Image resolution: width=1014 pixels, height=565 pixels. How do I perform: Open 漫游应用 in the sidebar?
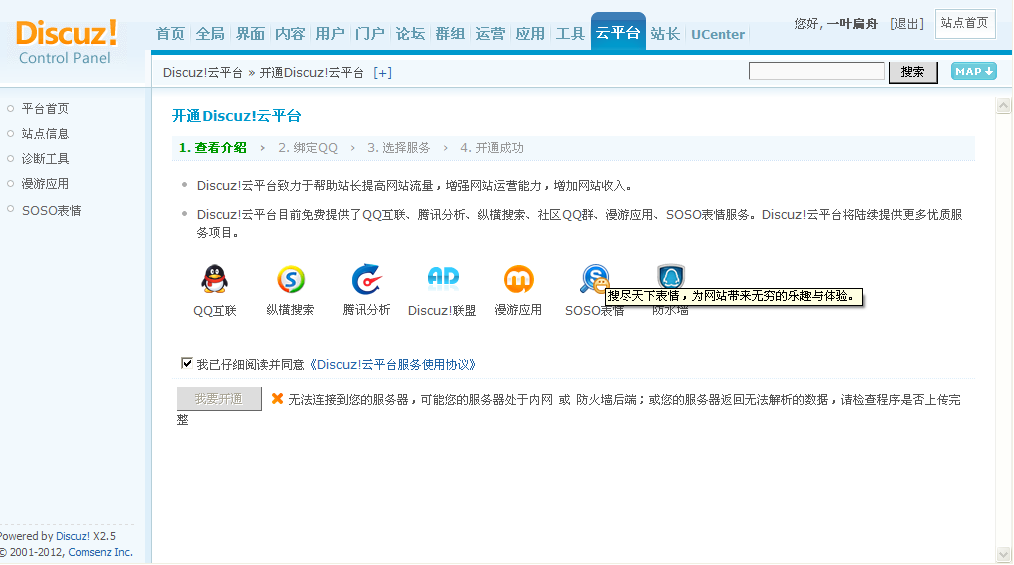(x=45, y=184)
